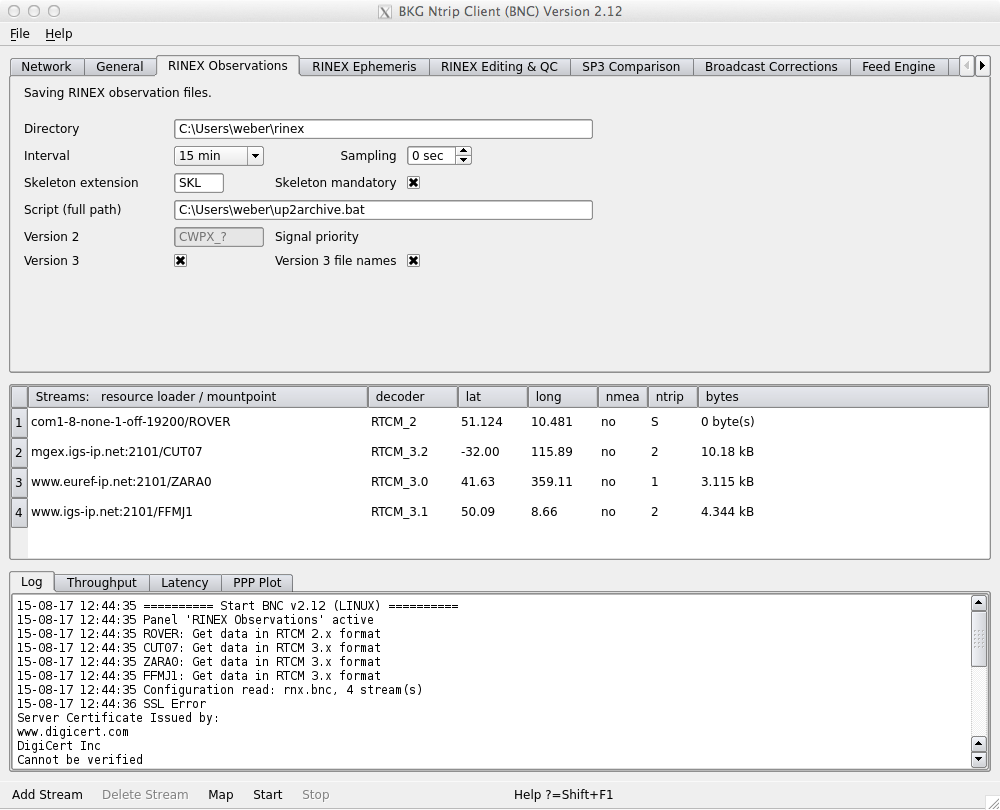Increase Sampling value with up arrow
Viewport: 1000px width, 810px height.
(x=463, y=152)
